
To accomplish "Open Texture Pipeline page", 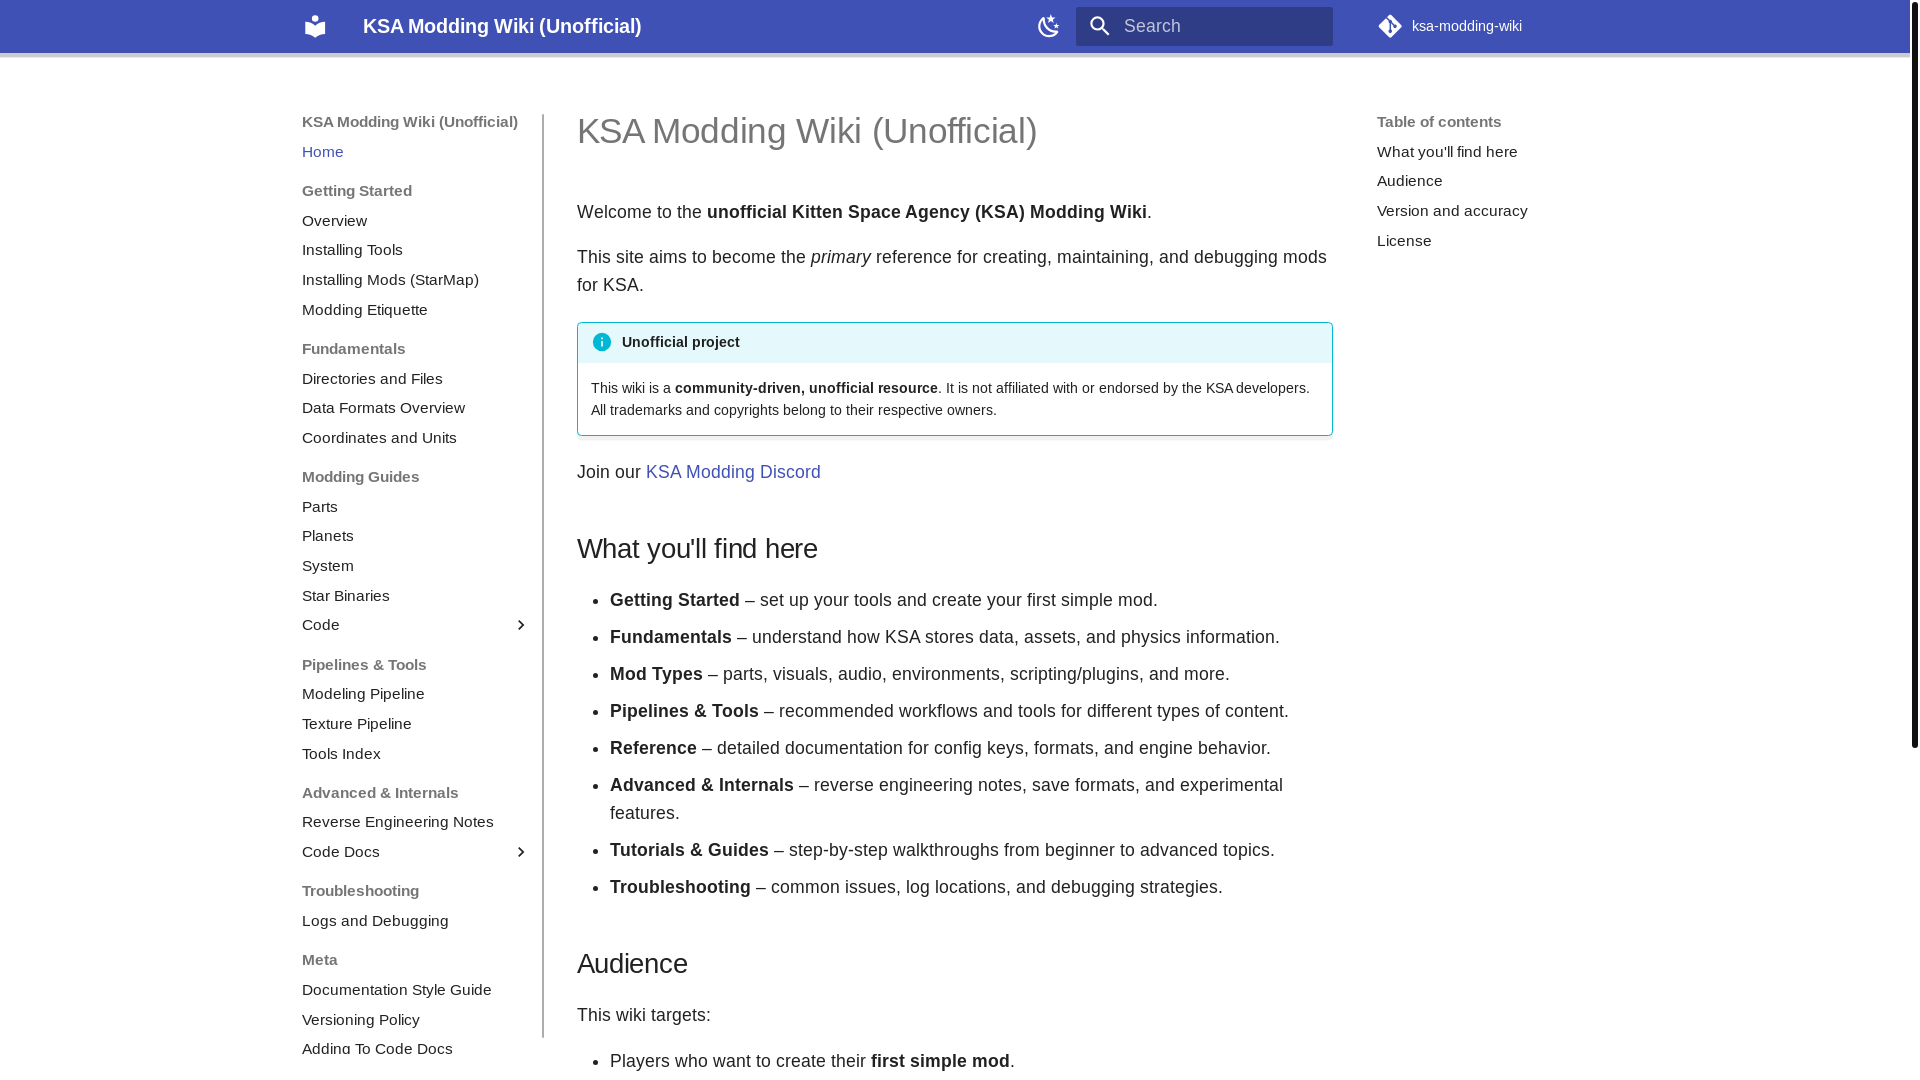I will click(x=357, y=724).
